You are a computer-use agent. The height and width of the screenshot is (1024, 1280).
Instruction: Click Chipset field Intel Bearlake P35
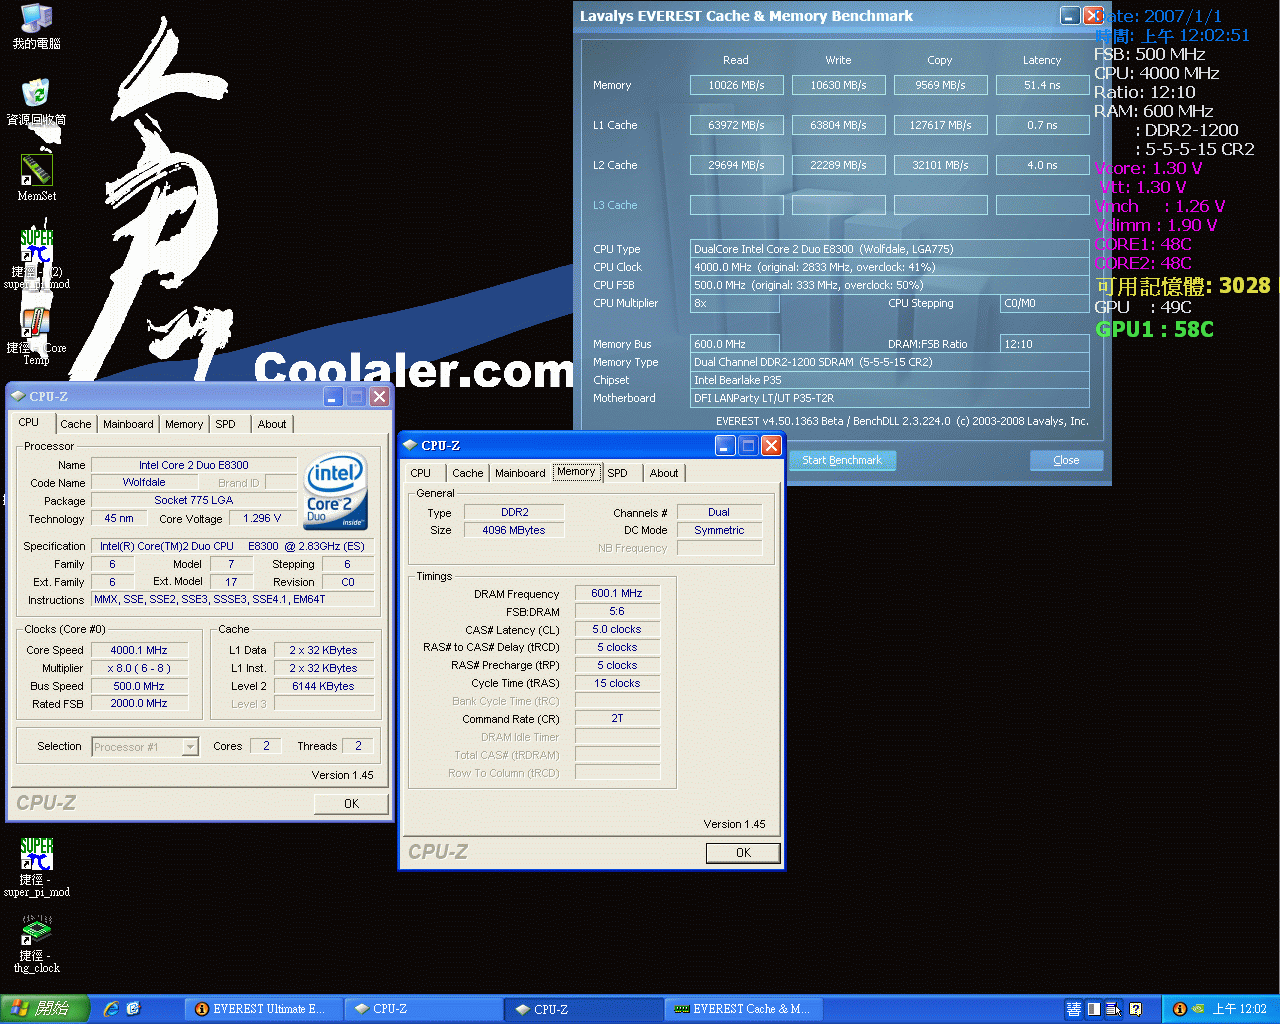pos(889,380)
